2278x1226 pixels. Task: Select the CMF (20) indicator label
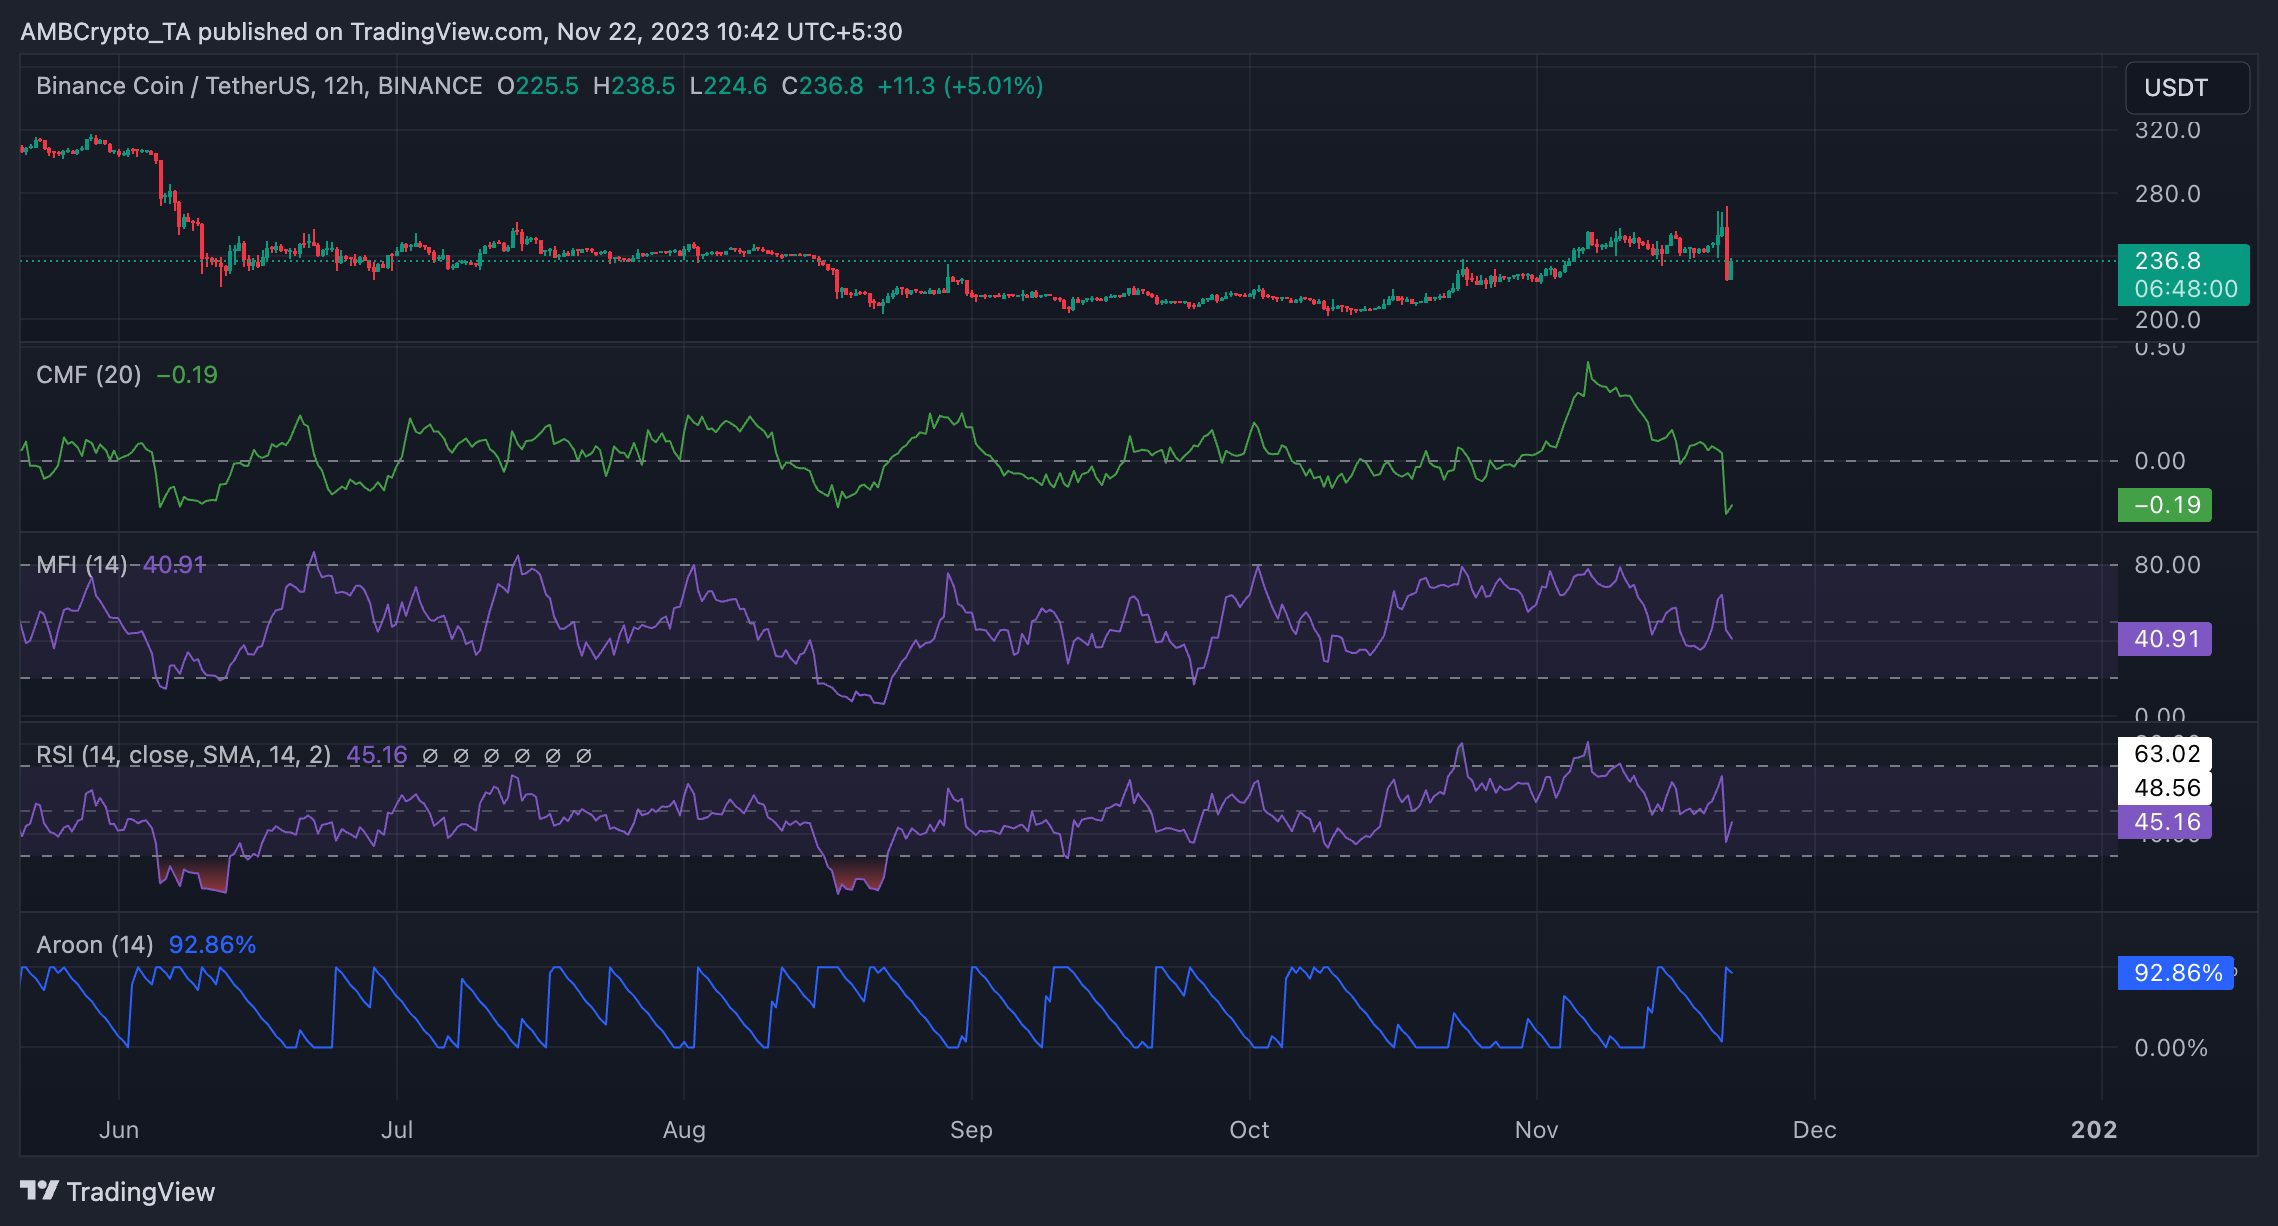[88, 375]
